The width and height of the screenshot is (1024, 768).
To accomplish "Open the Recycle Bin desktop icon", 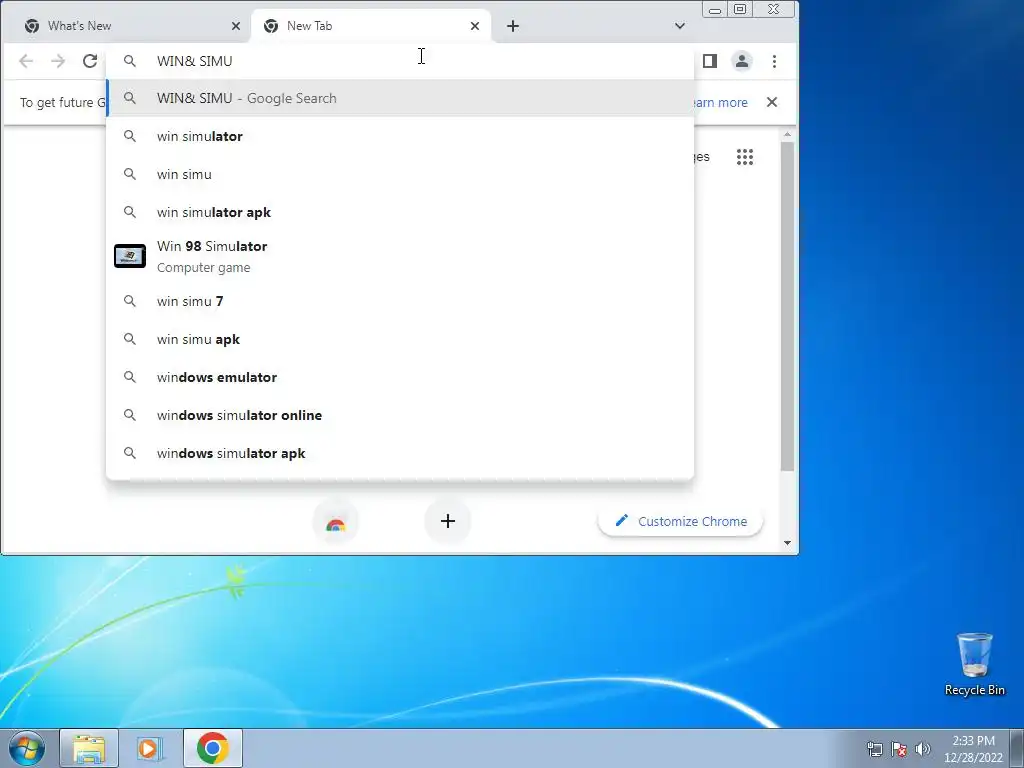I will tap(974, 664).
